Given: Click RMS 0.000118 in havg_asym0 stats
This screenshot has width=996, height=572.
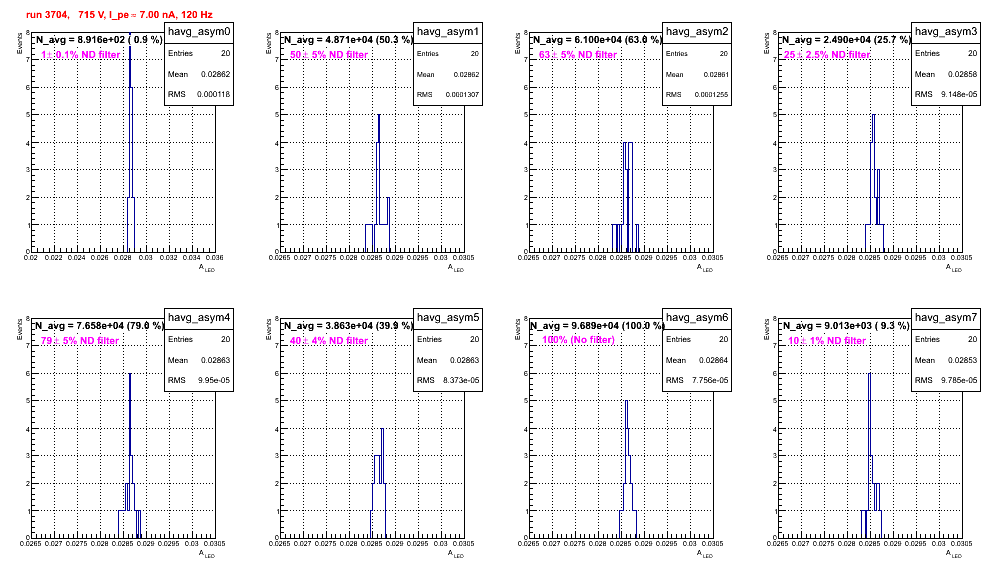Looking at the screenshot, I should point(199,94).
